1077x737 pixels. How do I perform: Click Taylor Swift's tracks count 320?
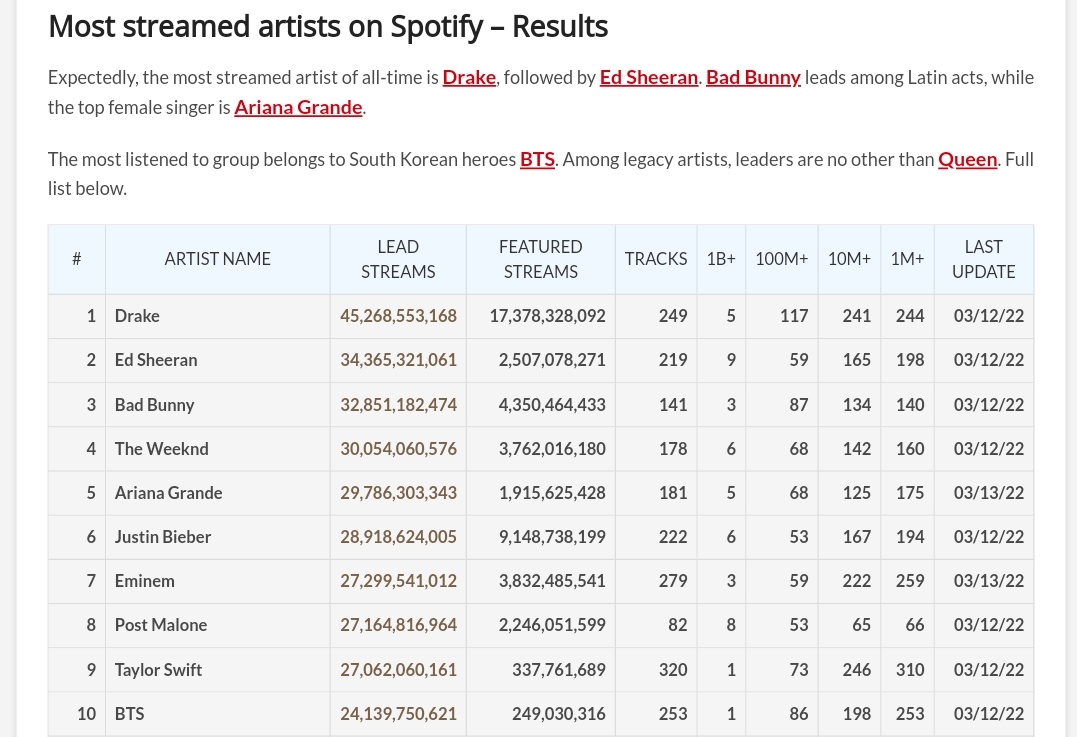click(673, 670)
